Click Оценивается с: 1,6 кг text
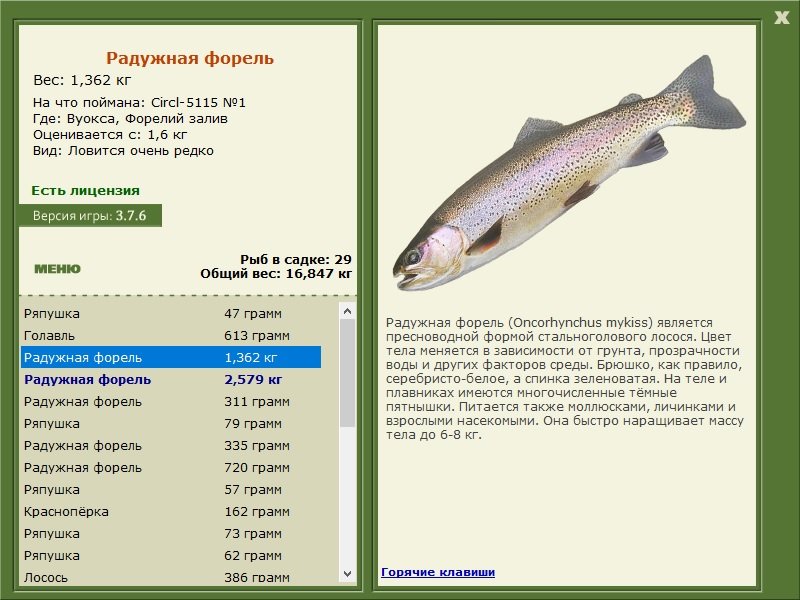 tap(110, 135)
